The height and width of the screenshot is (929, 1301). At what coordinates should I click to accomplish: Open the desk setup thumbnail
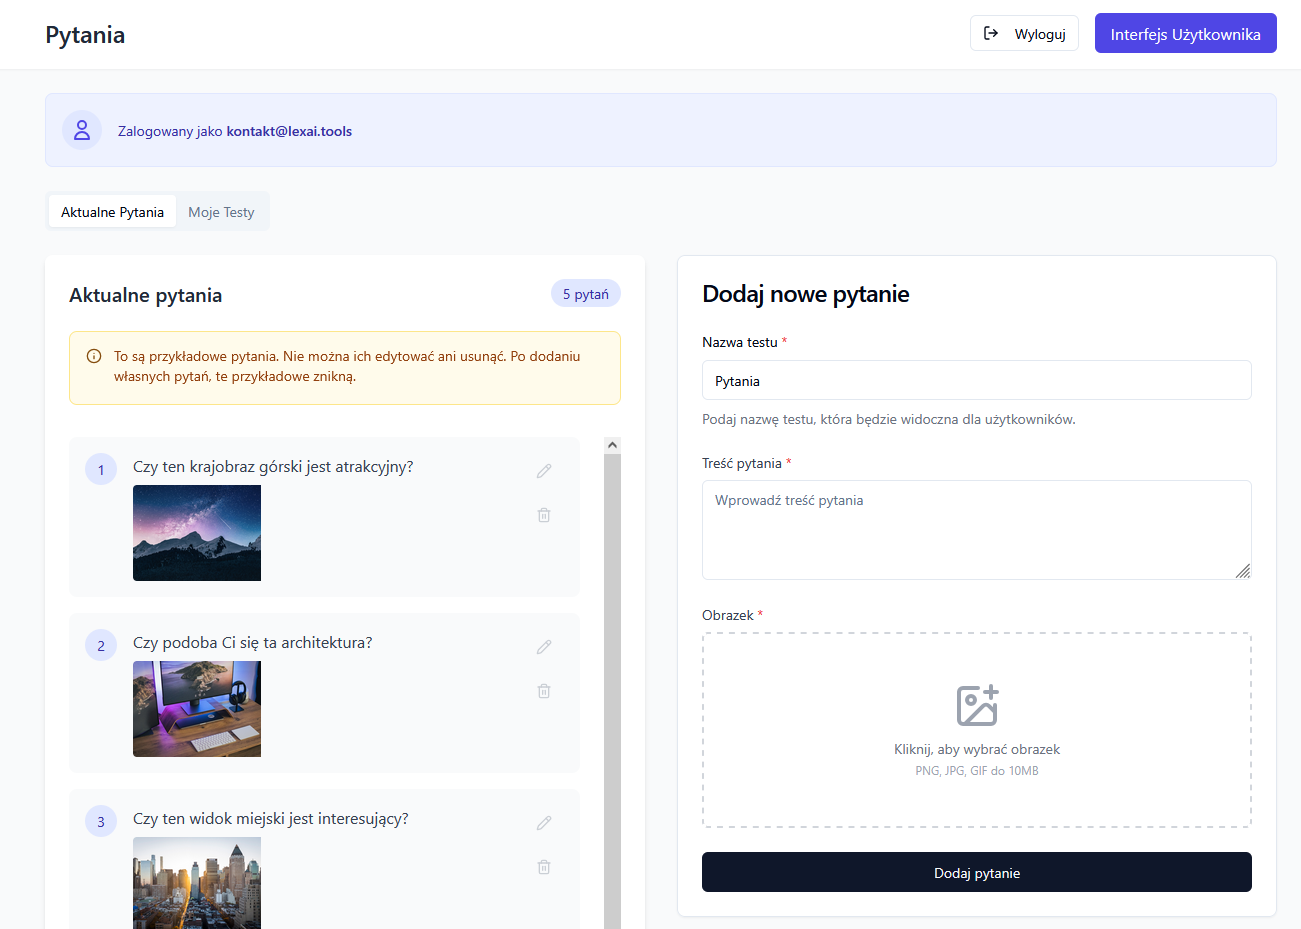[197, 709]
